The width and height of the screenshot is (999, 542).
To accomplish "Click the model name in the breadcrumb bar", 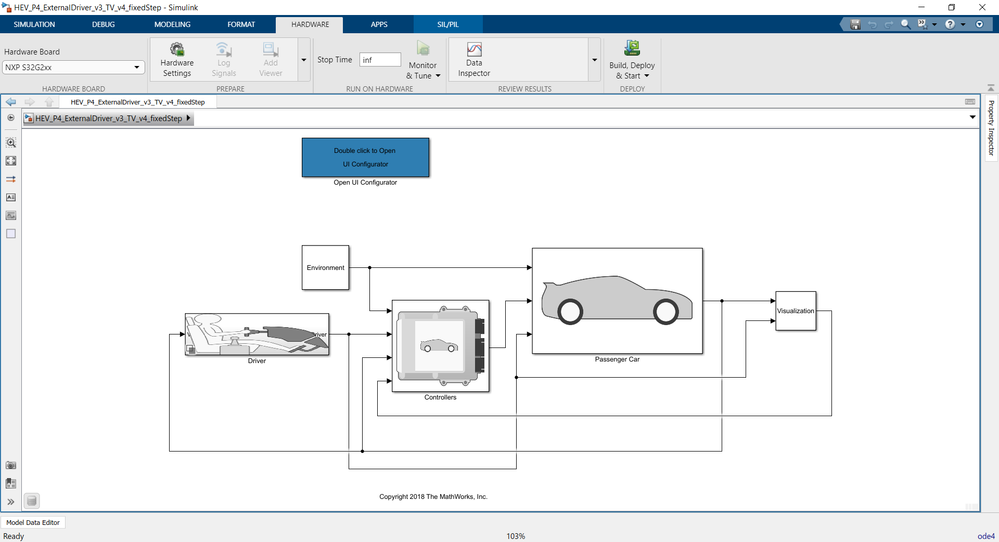I will [108, 118].
